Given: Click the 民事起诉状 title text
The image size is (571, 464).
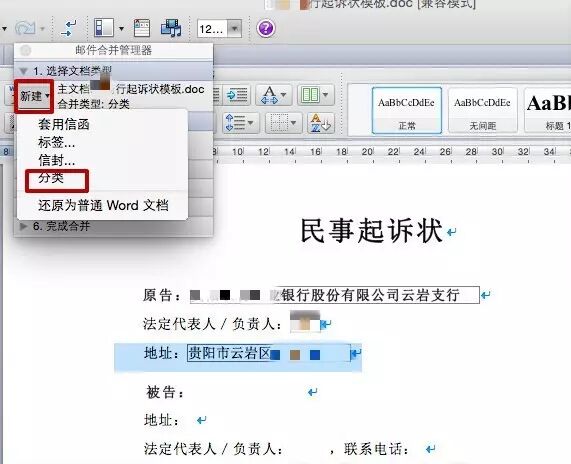Looking at the screenshot, I should 371,231.
